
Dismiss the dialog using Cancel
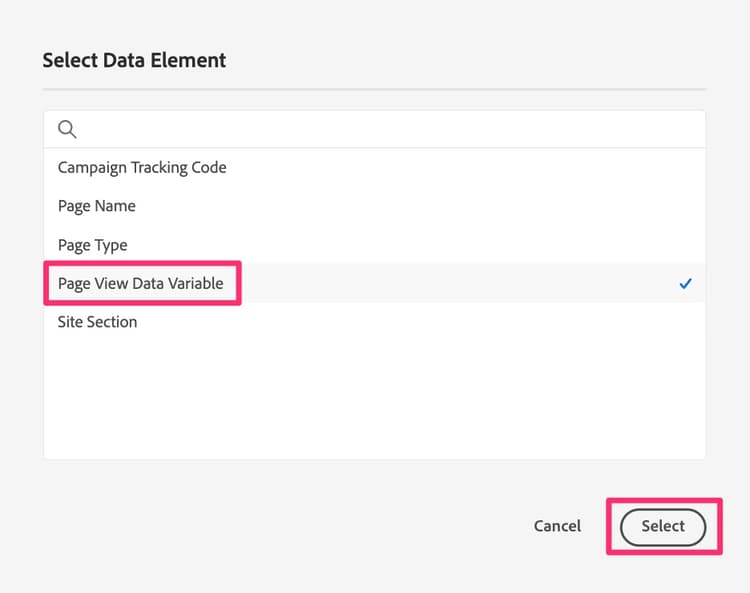click(x=557, y=526)
